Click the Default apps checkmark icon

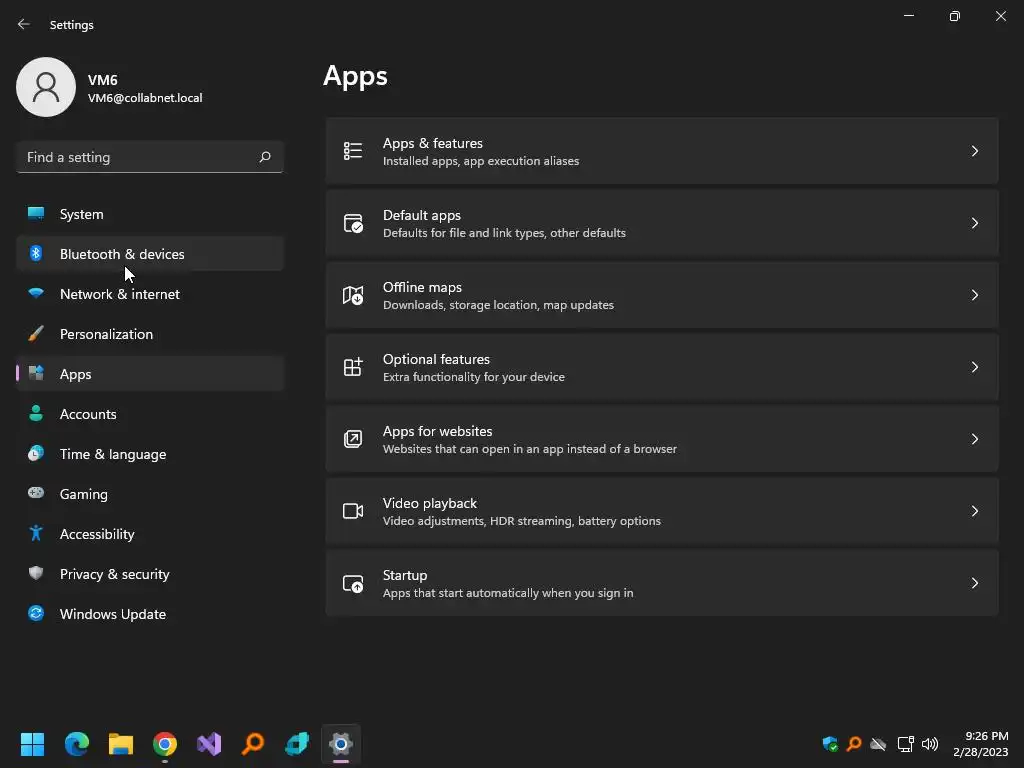(x=353, y=223)
